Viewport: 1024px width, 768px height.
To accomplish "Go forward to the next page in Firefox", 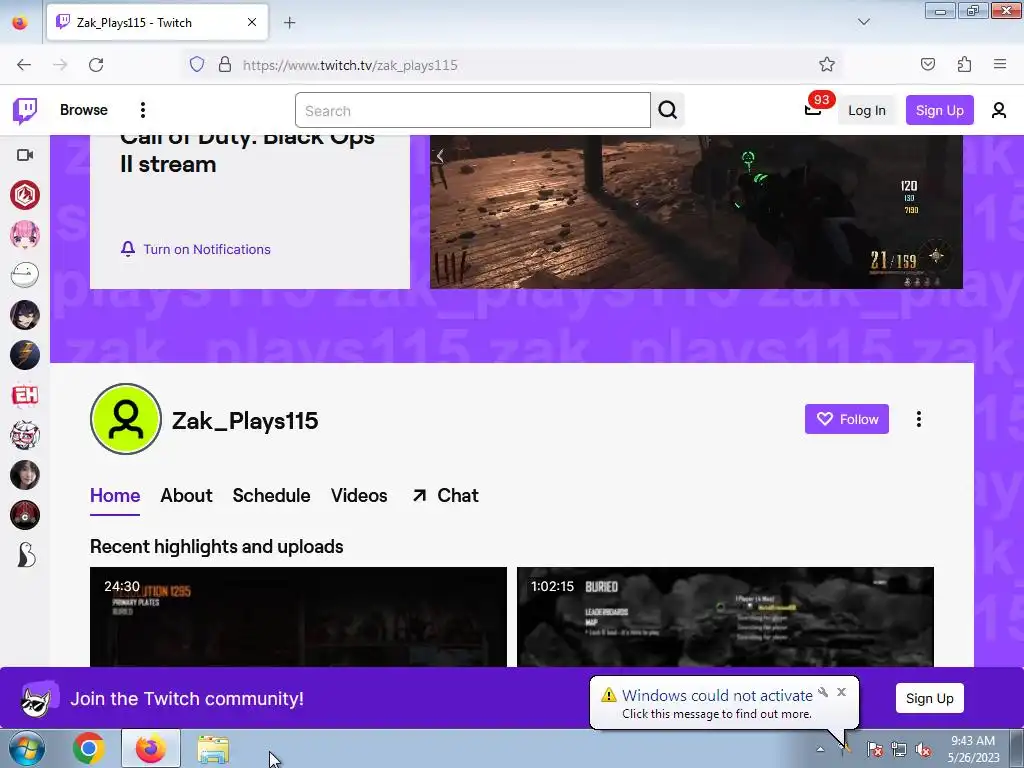I will coord(60,65).
